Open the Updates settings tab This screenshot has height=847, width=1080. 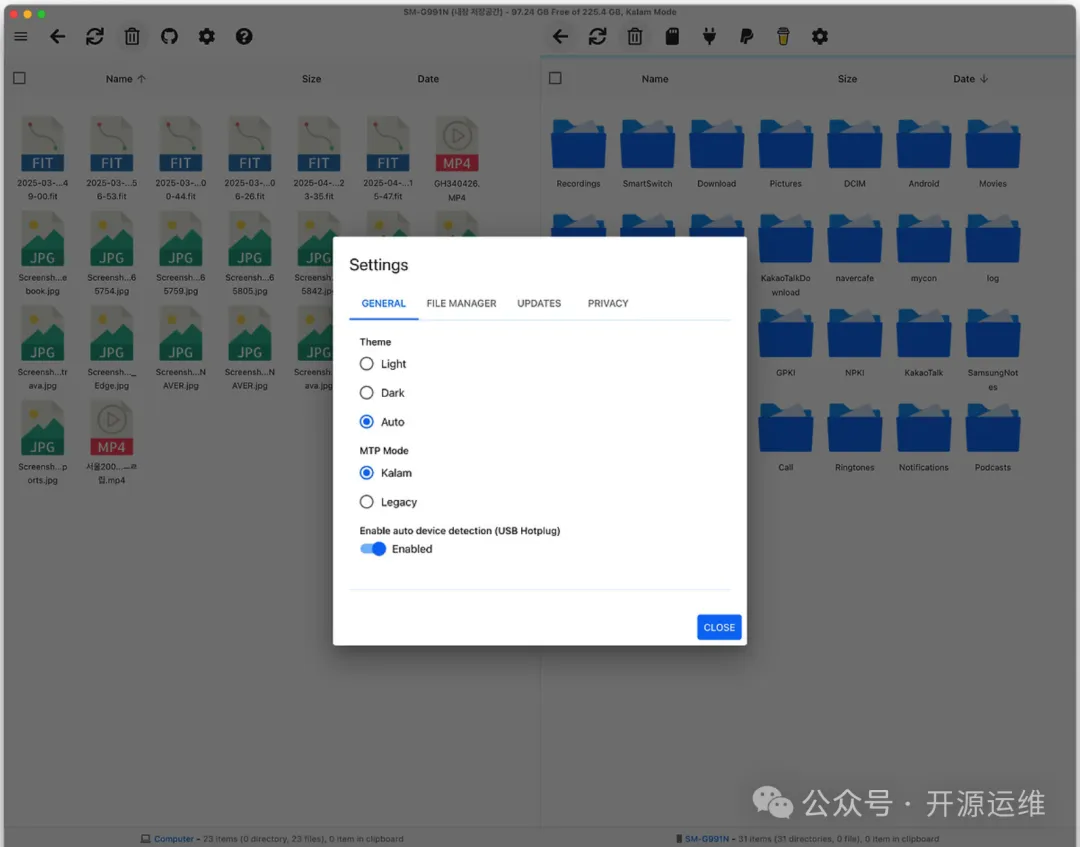(x=539, y=303)
